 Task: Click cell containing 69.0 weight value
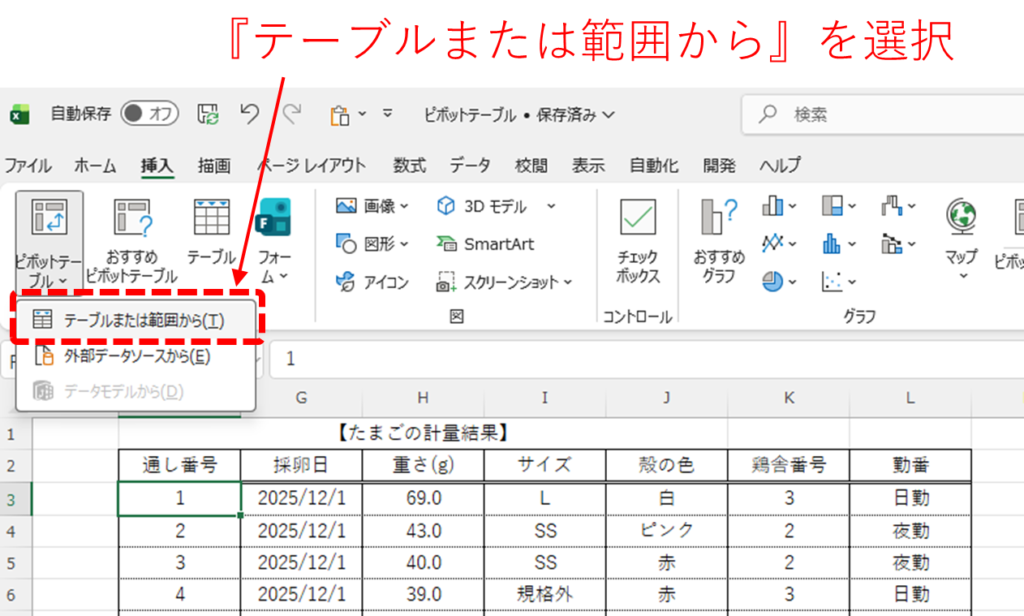click(x=423, y=497)
